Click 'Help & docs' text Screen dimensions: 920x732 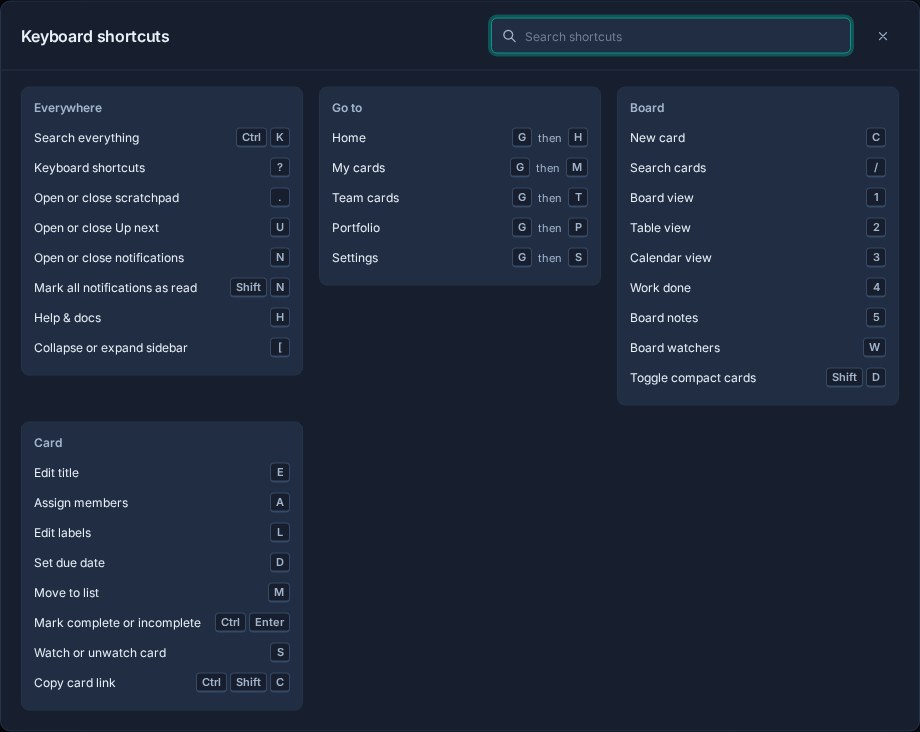(67, 317)
